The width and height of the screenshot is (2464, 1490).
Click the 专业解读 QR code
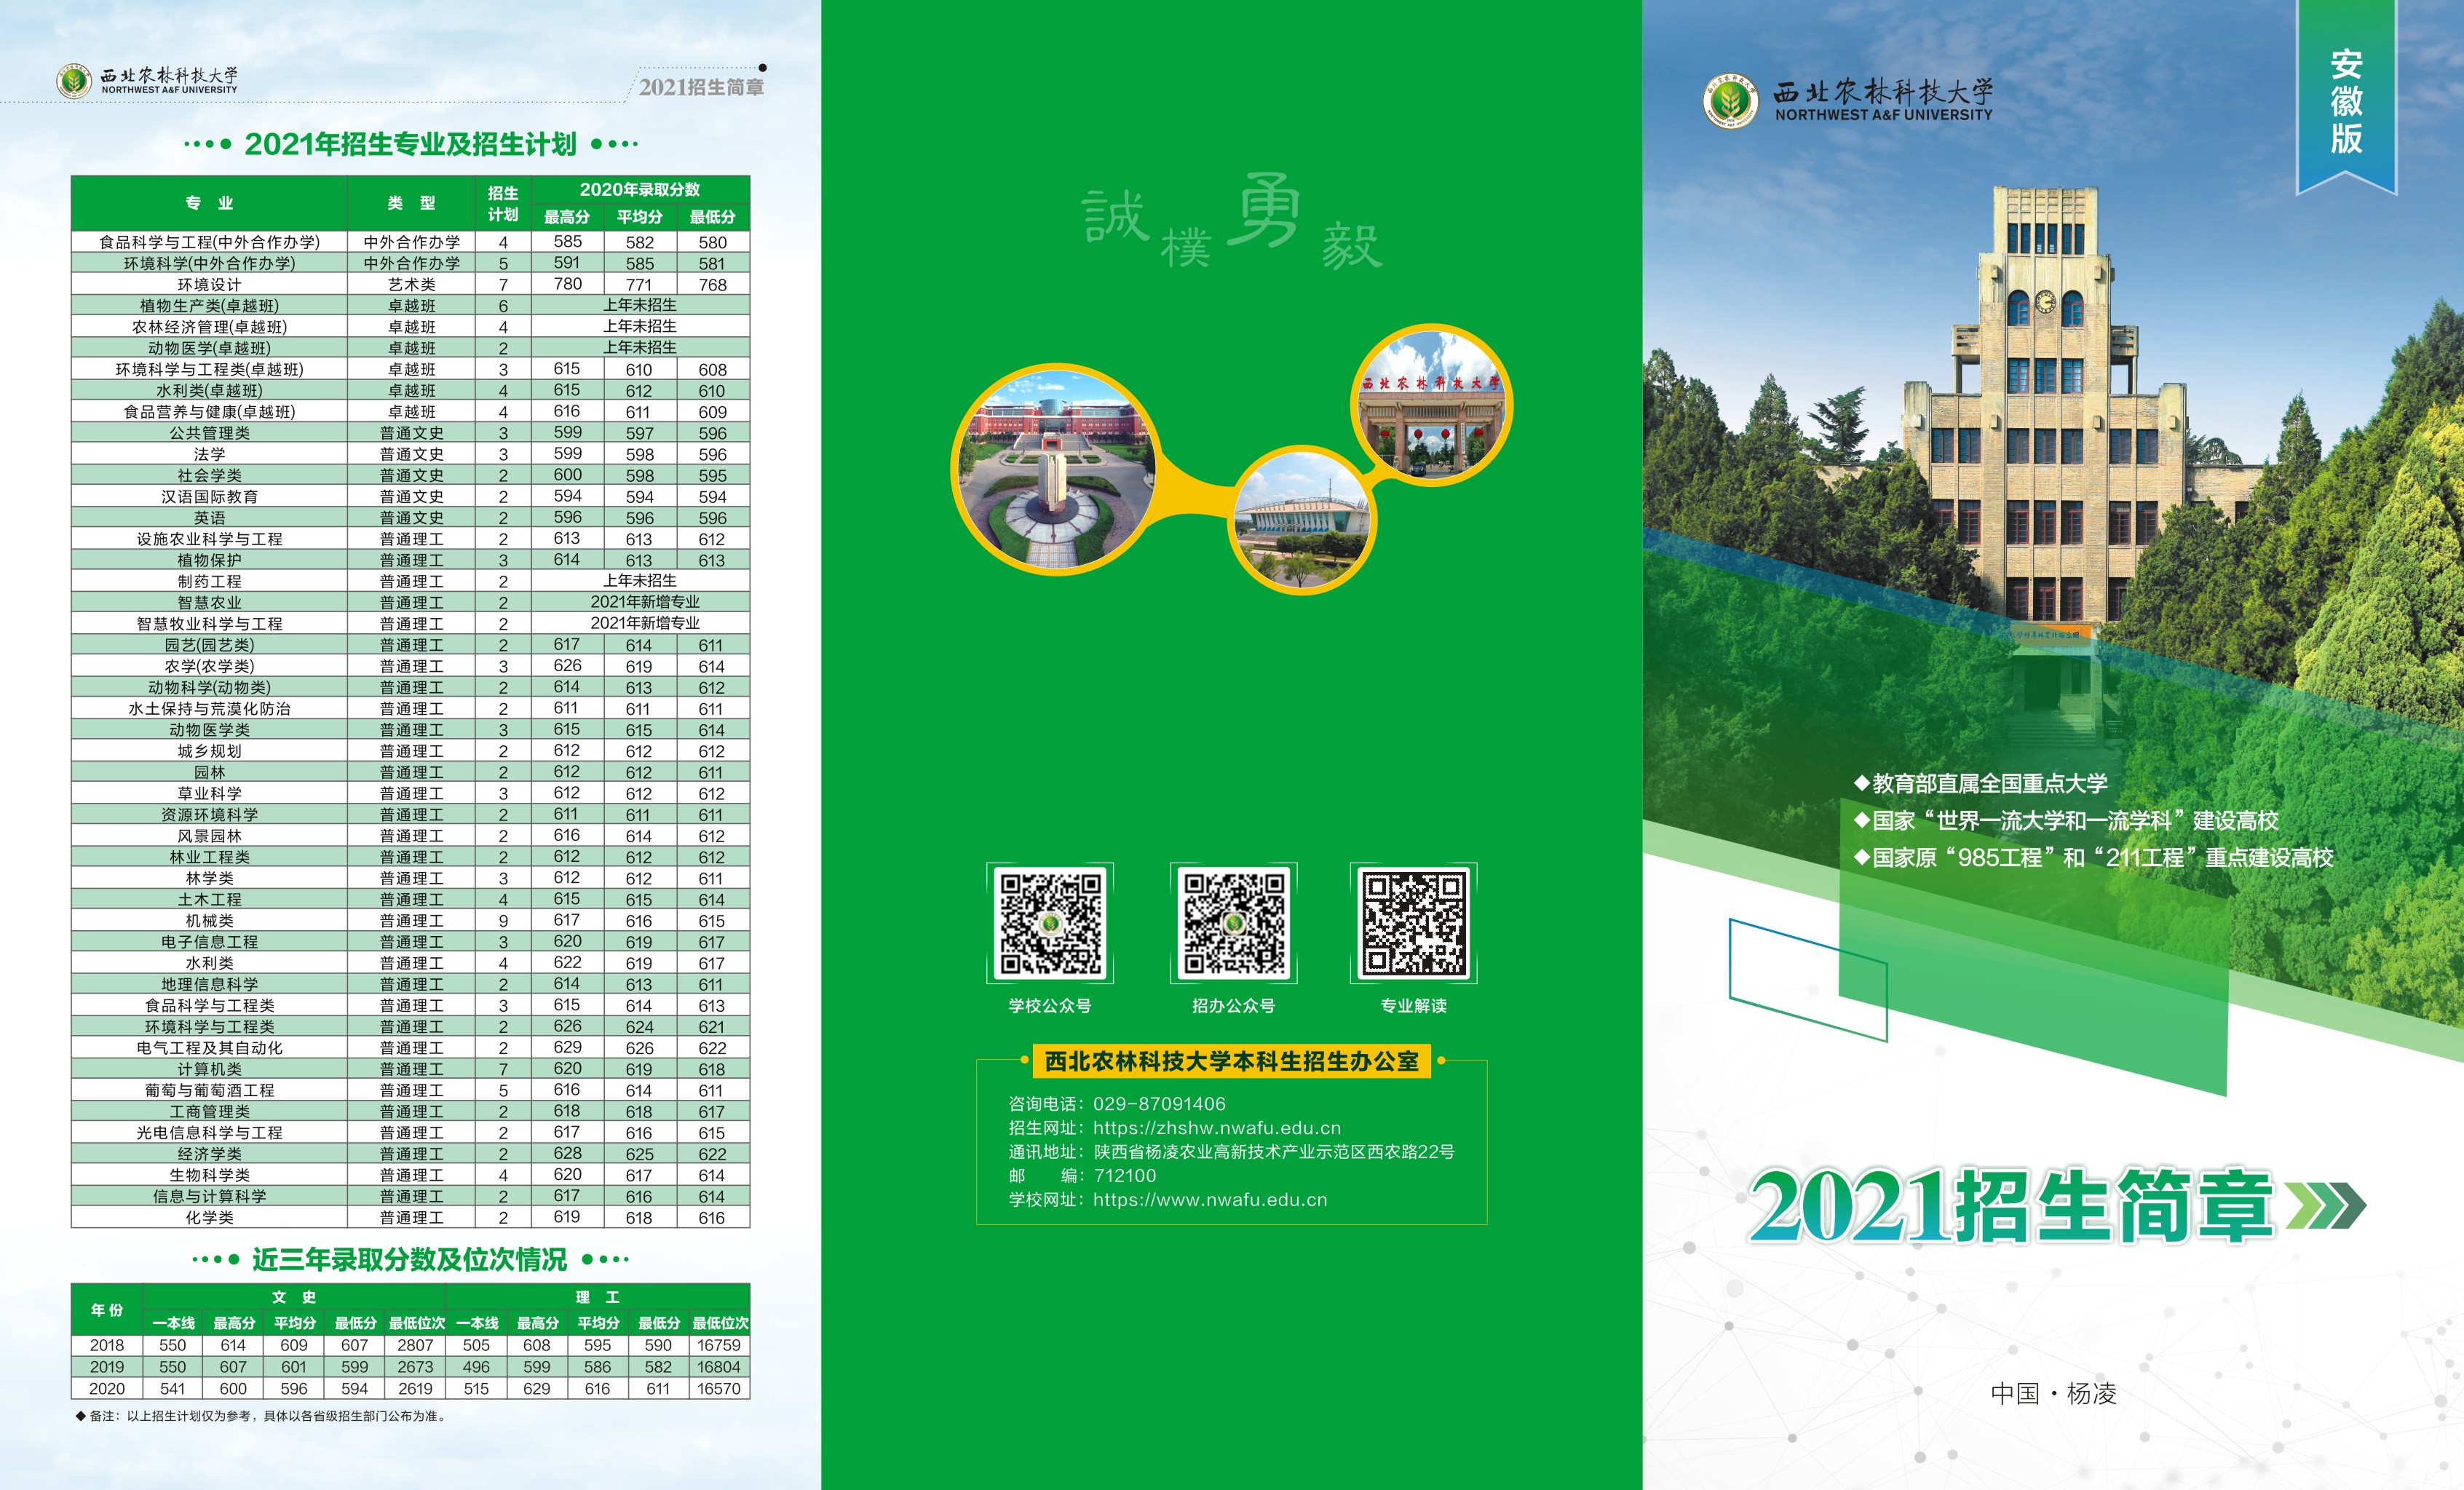click(x=1413, y=923)
